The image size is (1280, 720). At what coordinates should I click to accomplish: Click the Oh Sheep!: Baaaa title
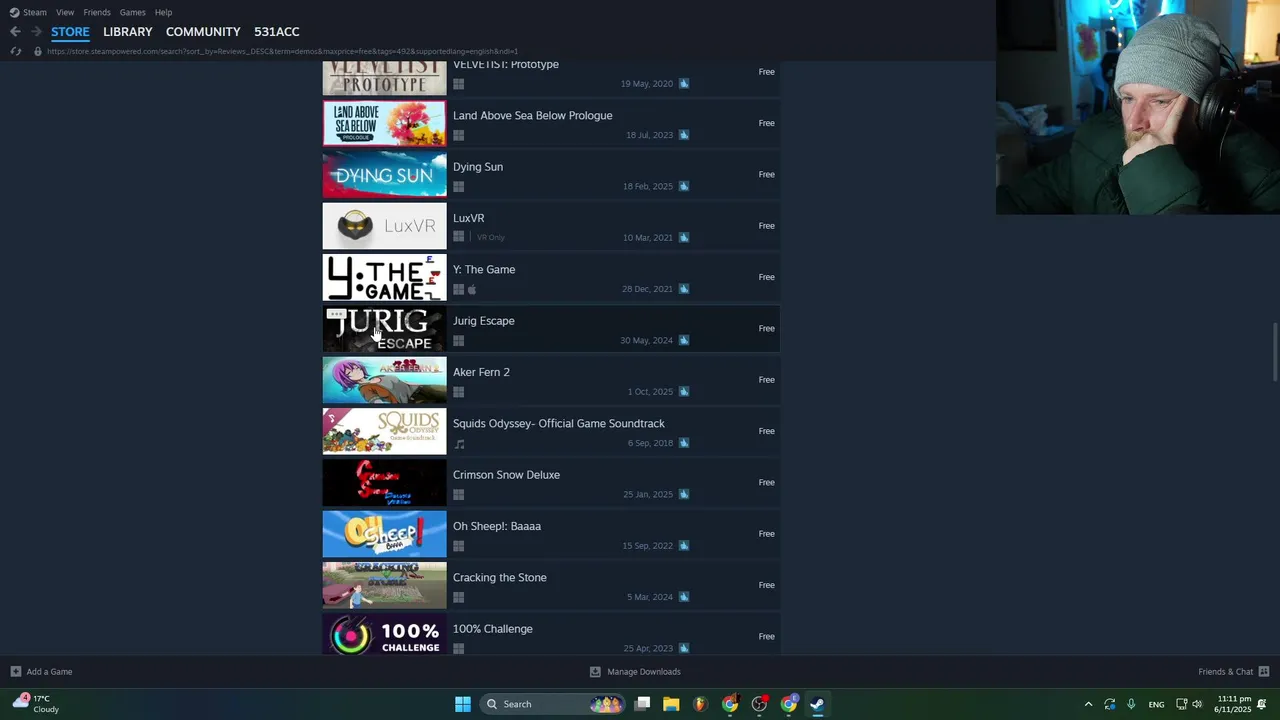click(x=497, y=526)
